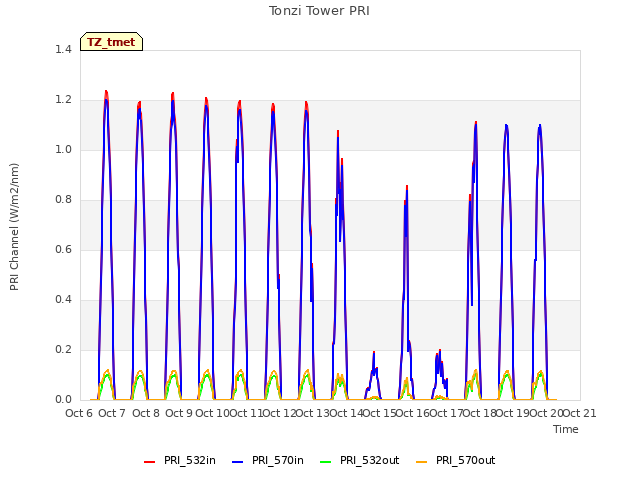Click the blue PRI_570in legend swatch
This screenshot has width=640, height=480.
(238, 462)
